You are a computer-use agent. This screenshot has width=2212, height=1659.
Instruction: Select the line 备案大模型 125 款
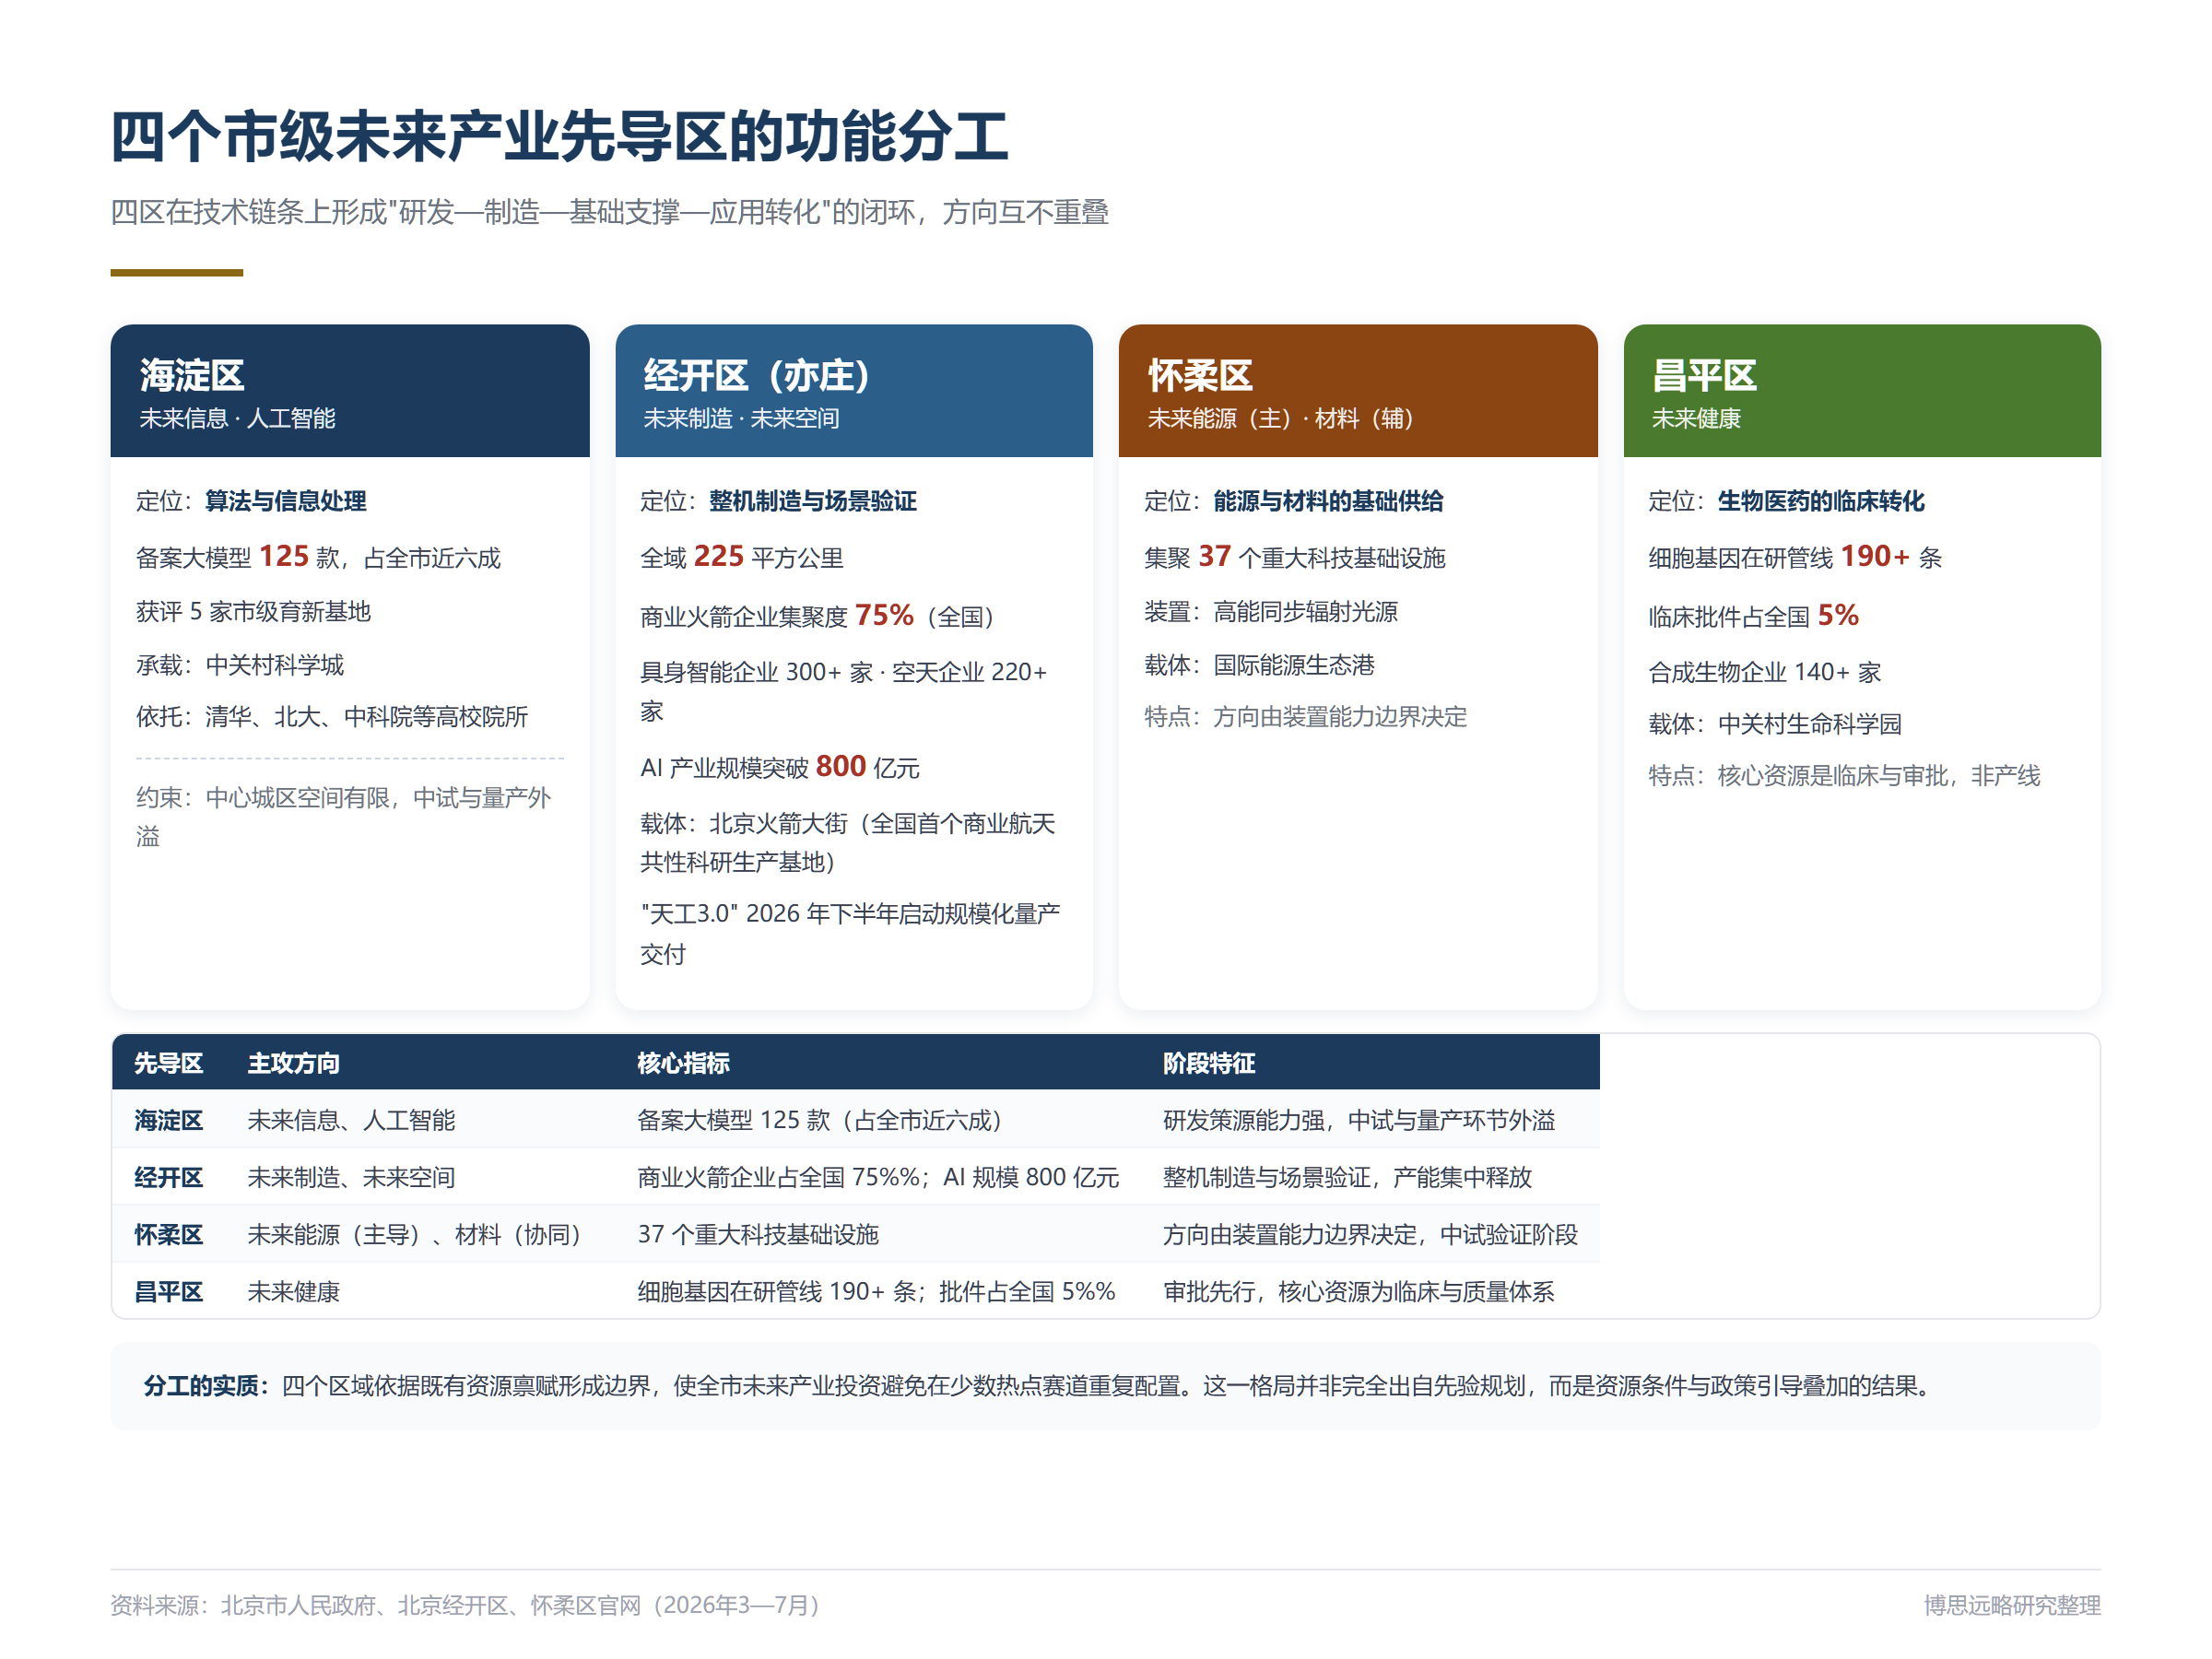(x=318, y=557)
